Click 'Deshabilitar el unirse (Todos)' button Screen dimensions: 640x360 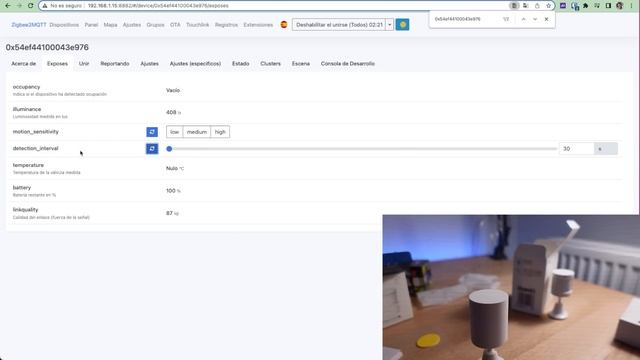click(x=339, y=24)
